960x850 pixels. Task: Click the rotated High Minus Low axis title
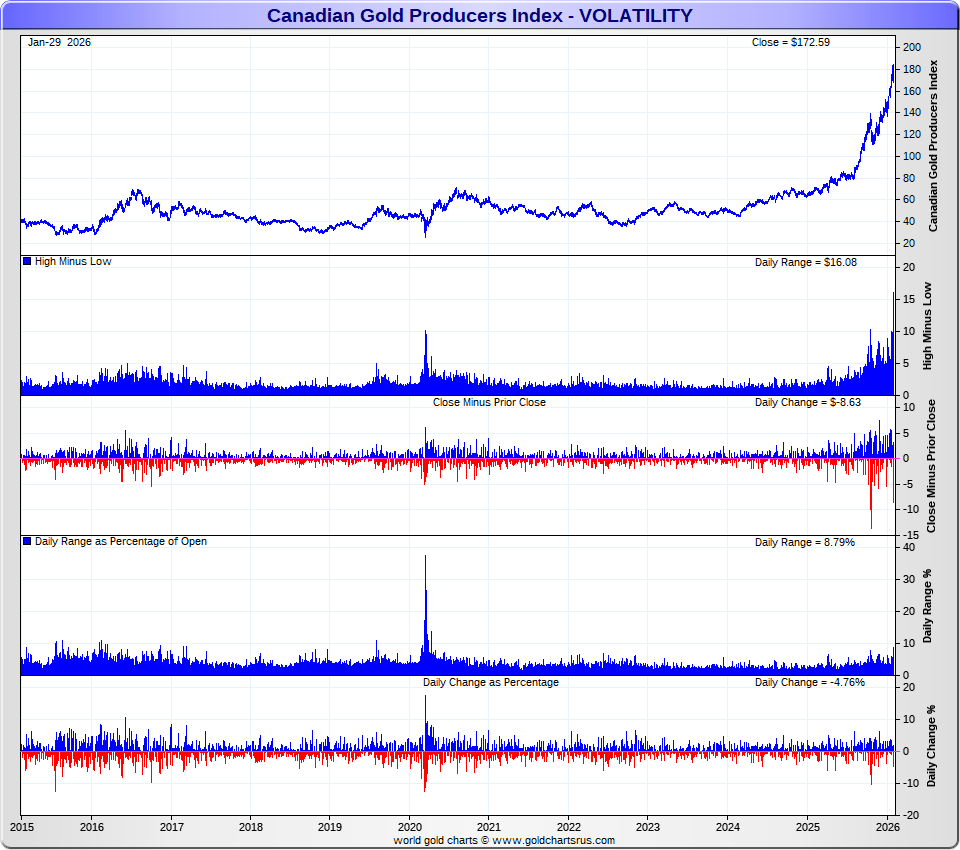927,326
